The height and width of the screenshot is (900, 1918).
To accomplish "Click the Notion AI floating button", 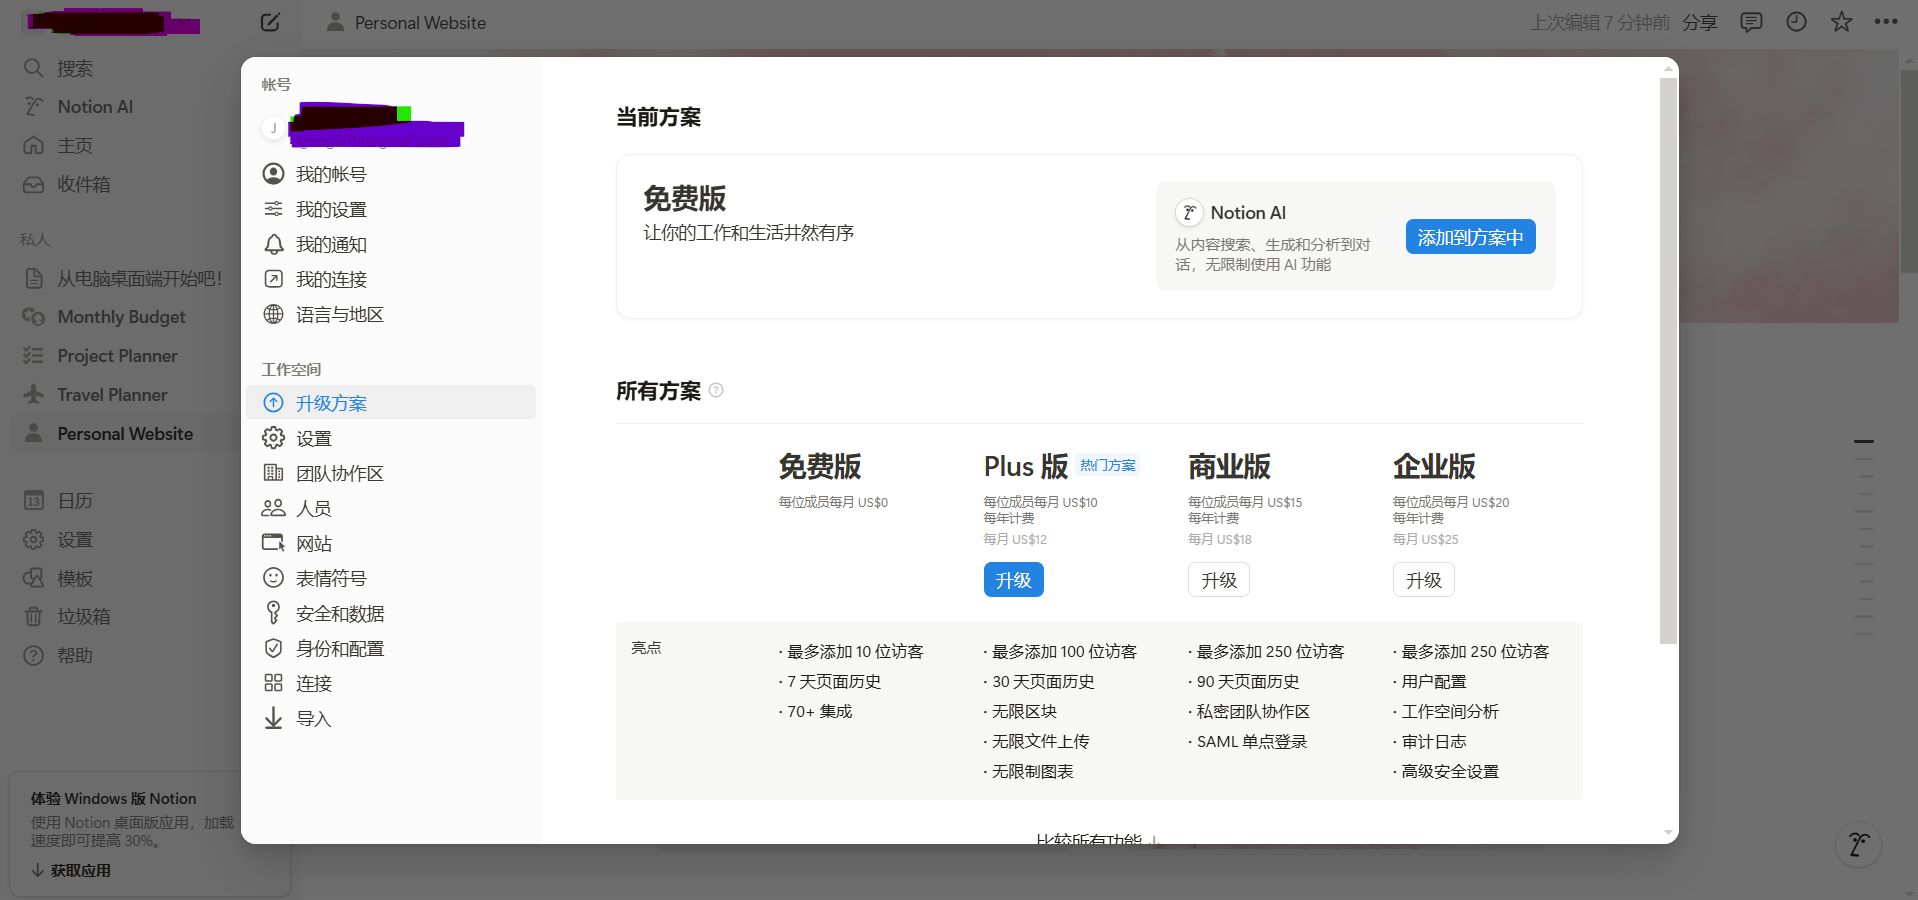I will pyautogui.click(x=1859, y=845).
